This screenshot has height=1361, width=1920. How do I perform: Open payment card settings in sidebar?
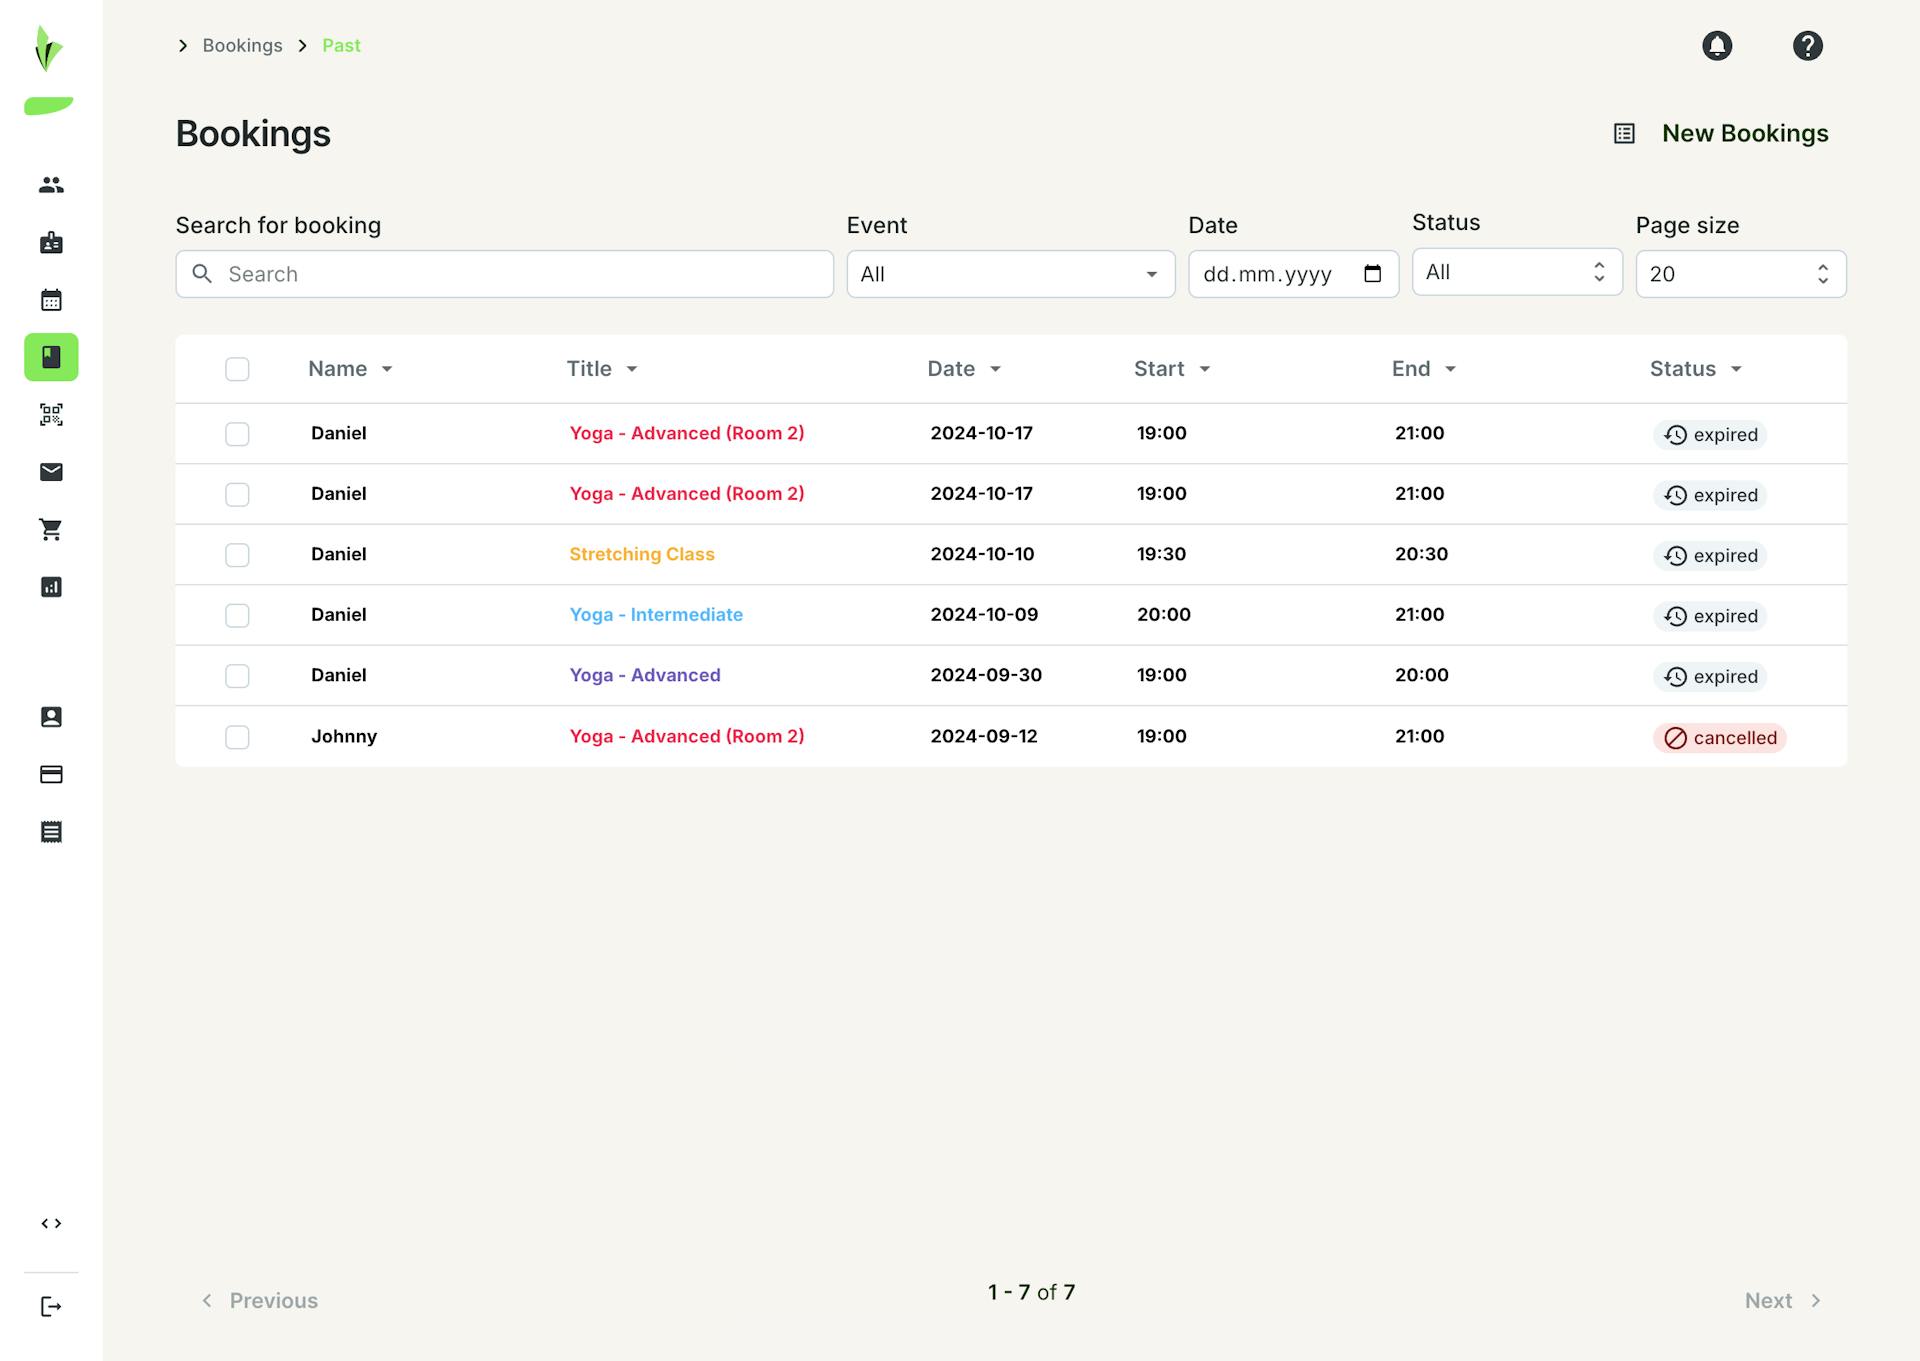click(50, 774)
